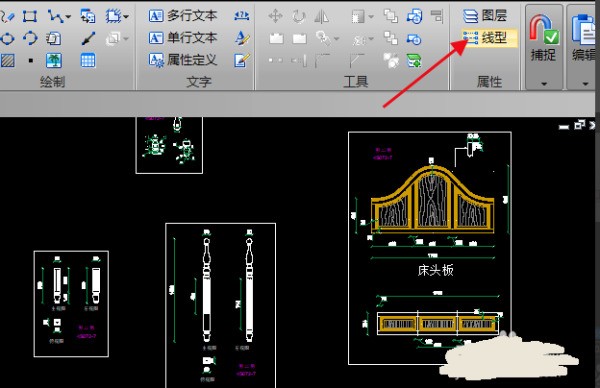The image size is (600, 388).
Task: Open the text style brush icon
Action: [x=242, y=38]
